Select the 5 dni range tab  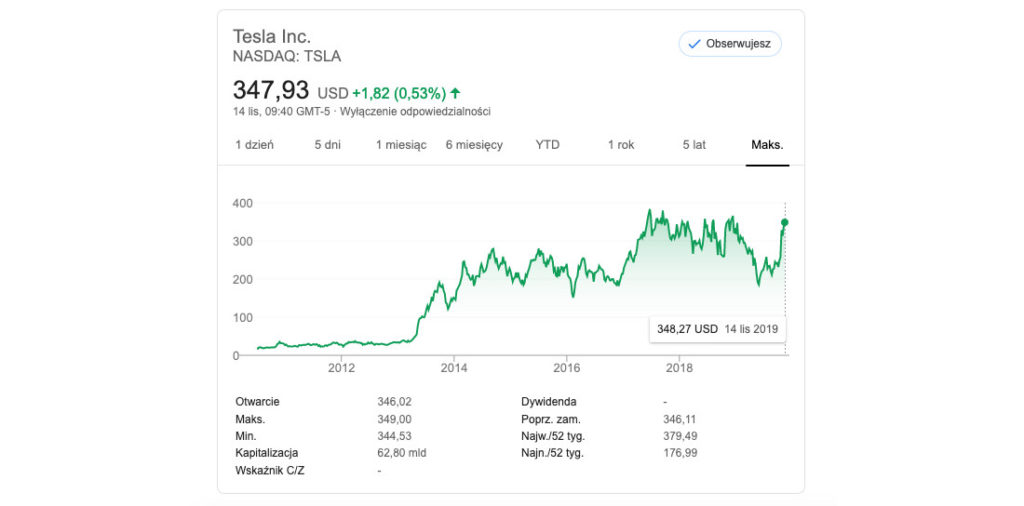(x=328, y=145)
